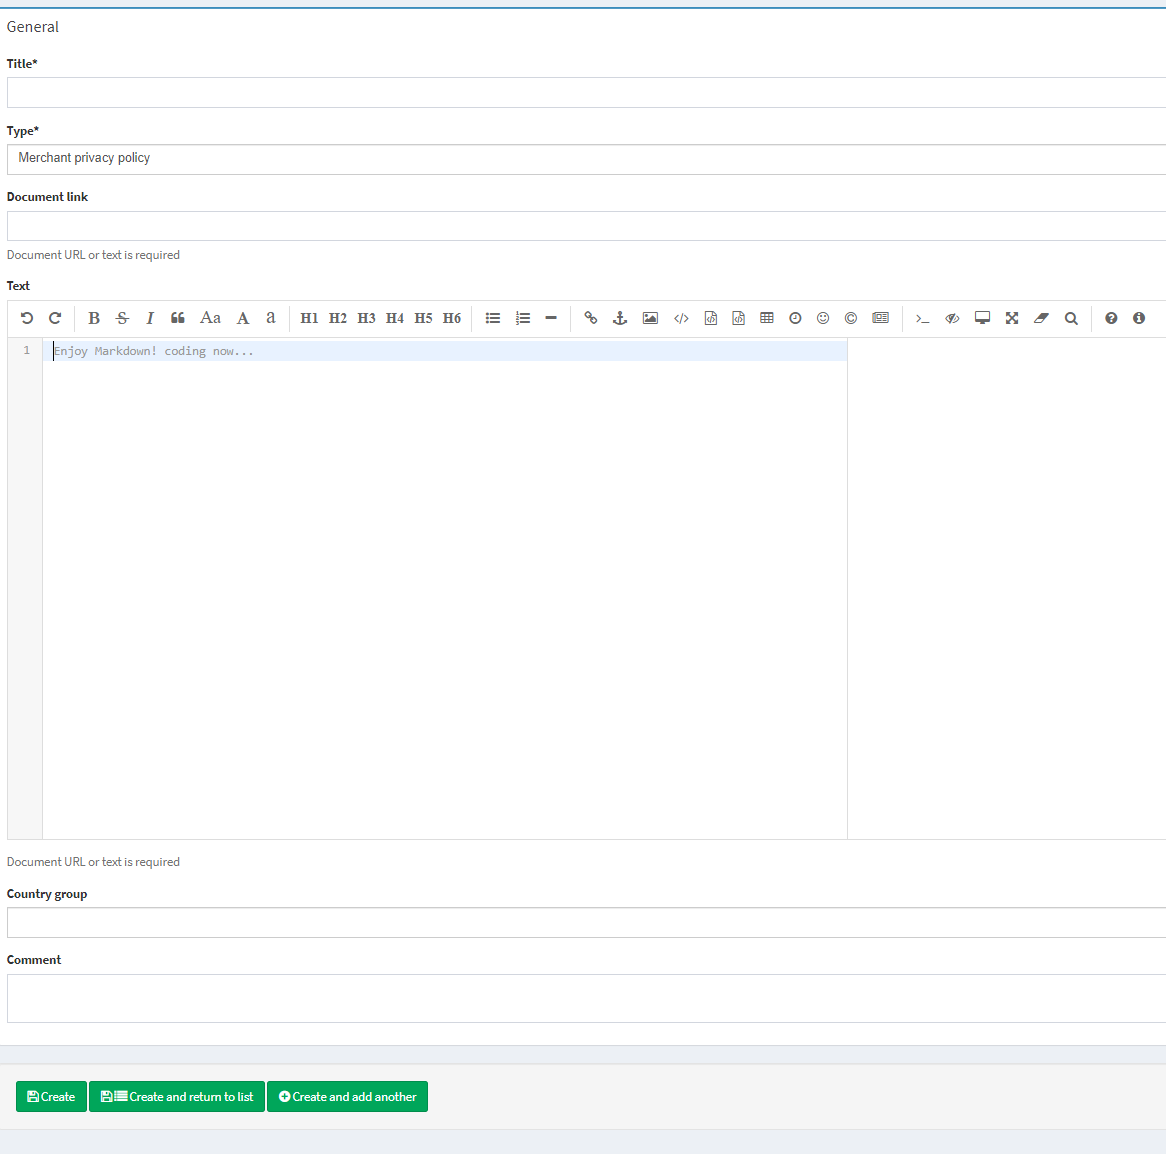
Task: Click into the Title input field
Action: 583,92
